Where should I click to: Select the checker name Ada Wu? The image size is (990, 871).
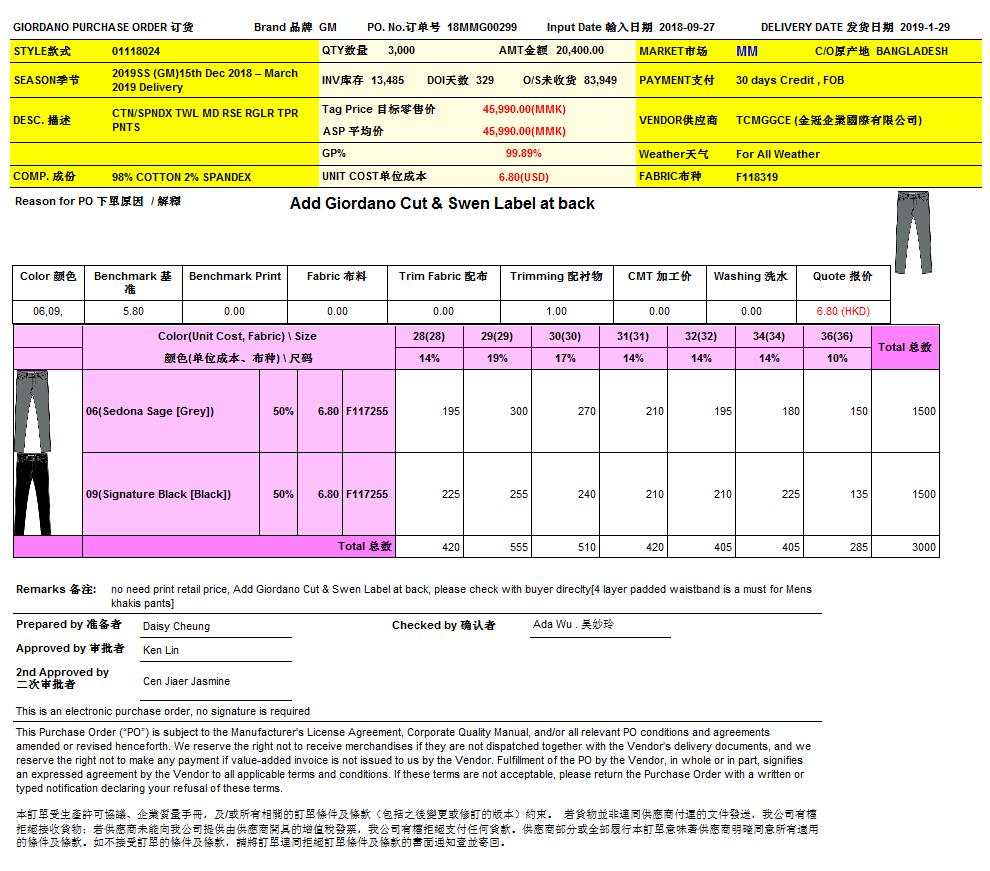(573, 625)
